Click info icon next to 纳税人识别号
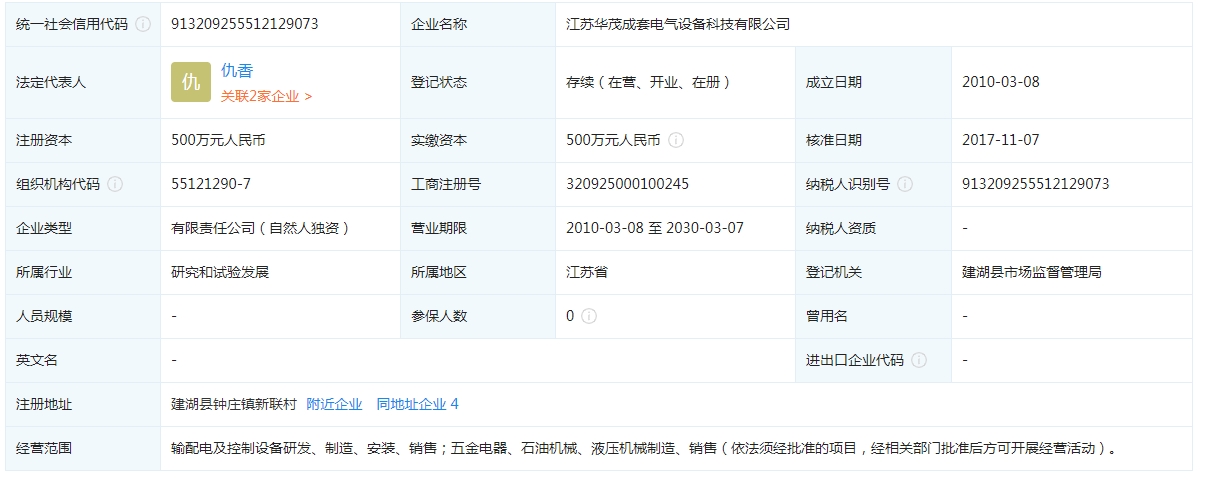1207x481 pixels. coord(905,184)
